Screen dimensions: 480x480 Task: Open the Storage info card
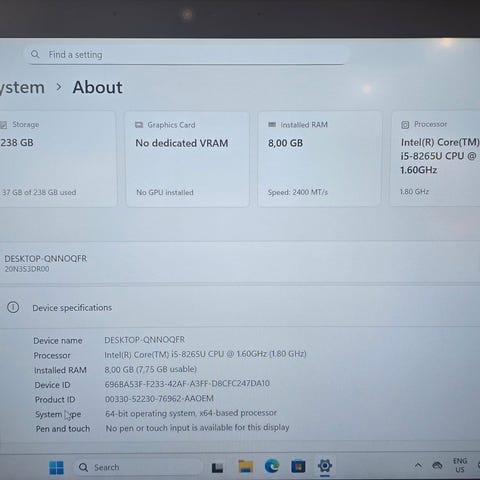58,159
